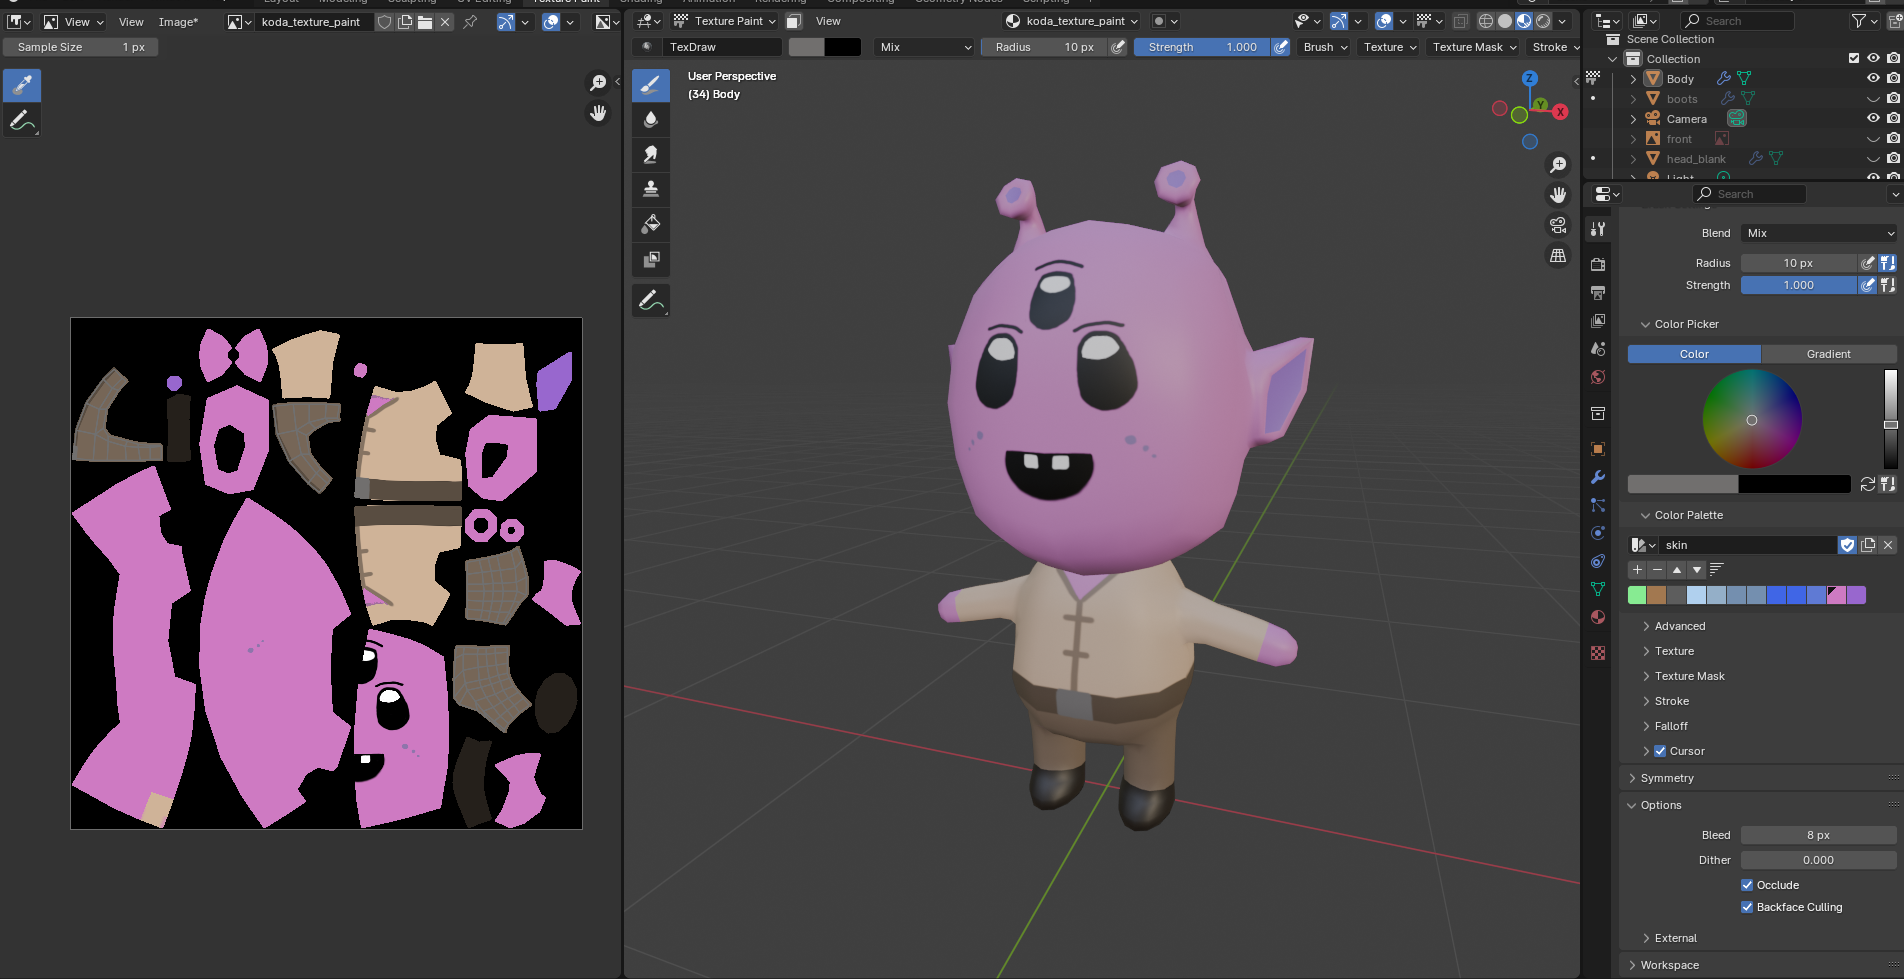This screenshot has width=1904, height=979.
Task: Open the Texture Mask header menu
Action: [1473, 47]
